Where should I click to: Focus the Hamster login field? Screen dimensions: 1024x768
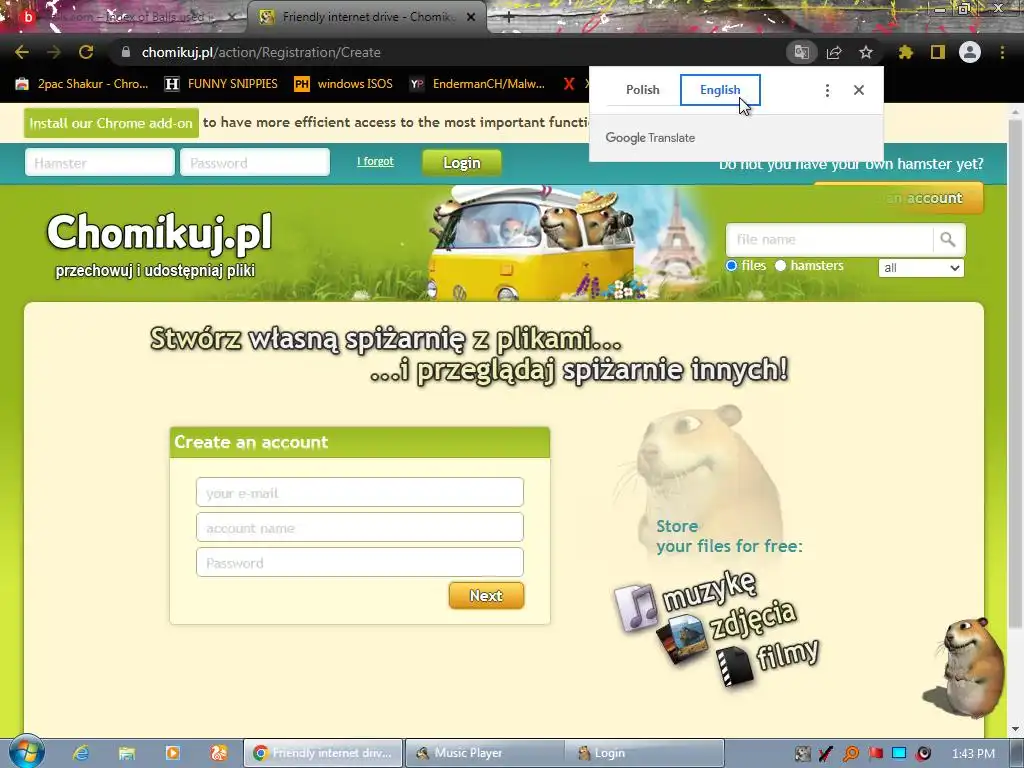click(x=100, y=163)
